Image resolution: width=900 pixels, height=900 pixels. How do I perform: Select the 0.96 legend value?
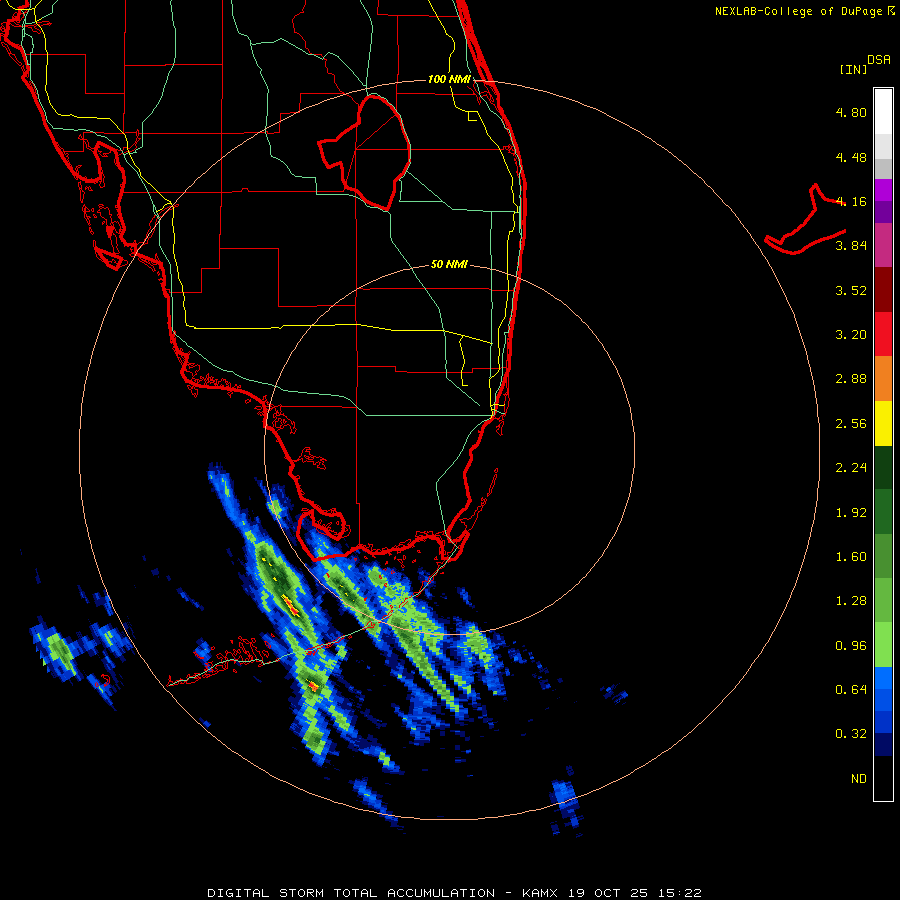851,646
